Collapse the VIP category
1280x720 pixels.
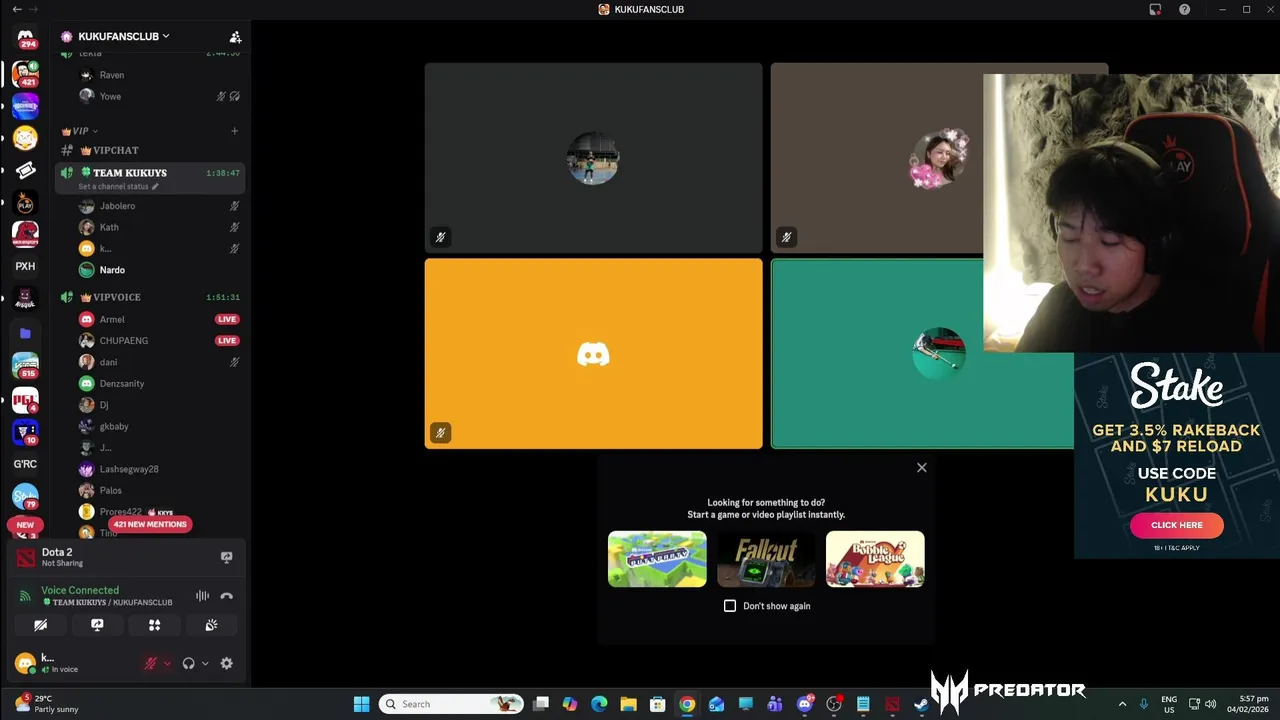80,131
